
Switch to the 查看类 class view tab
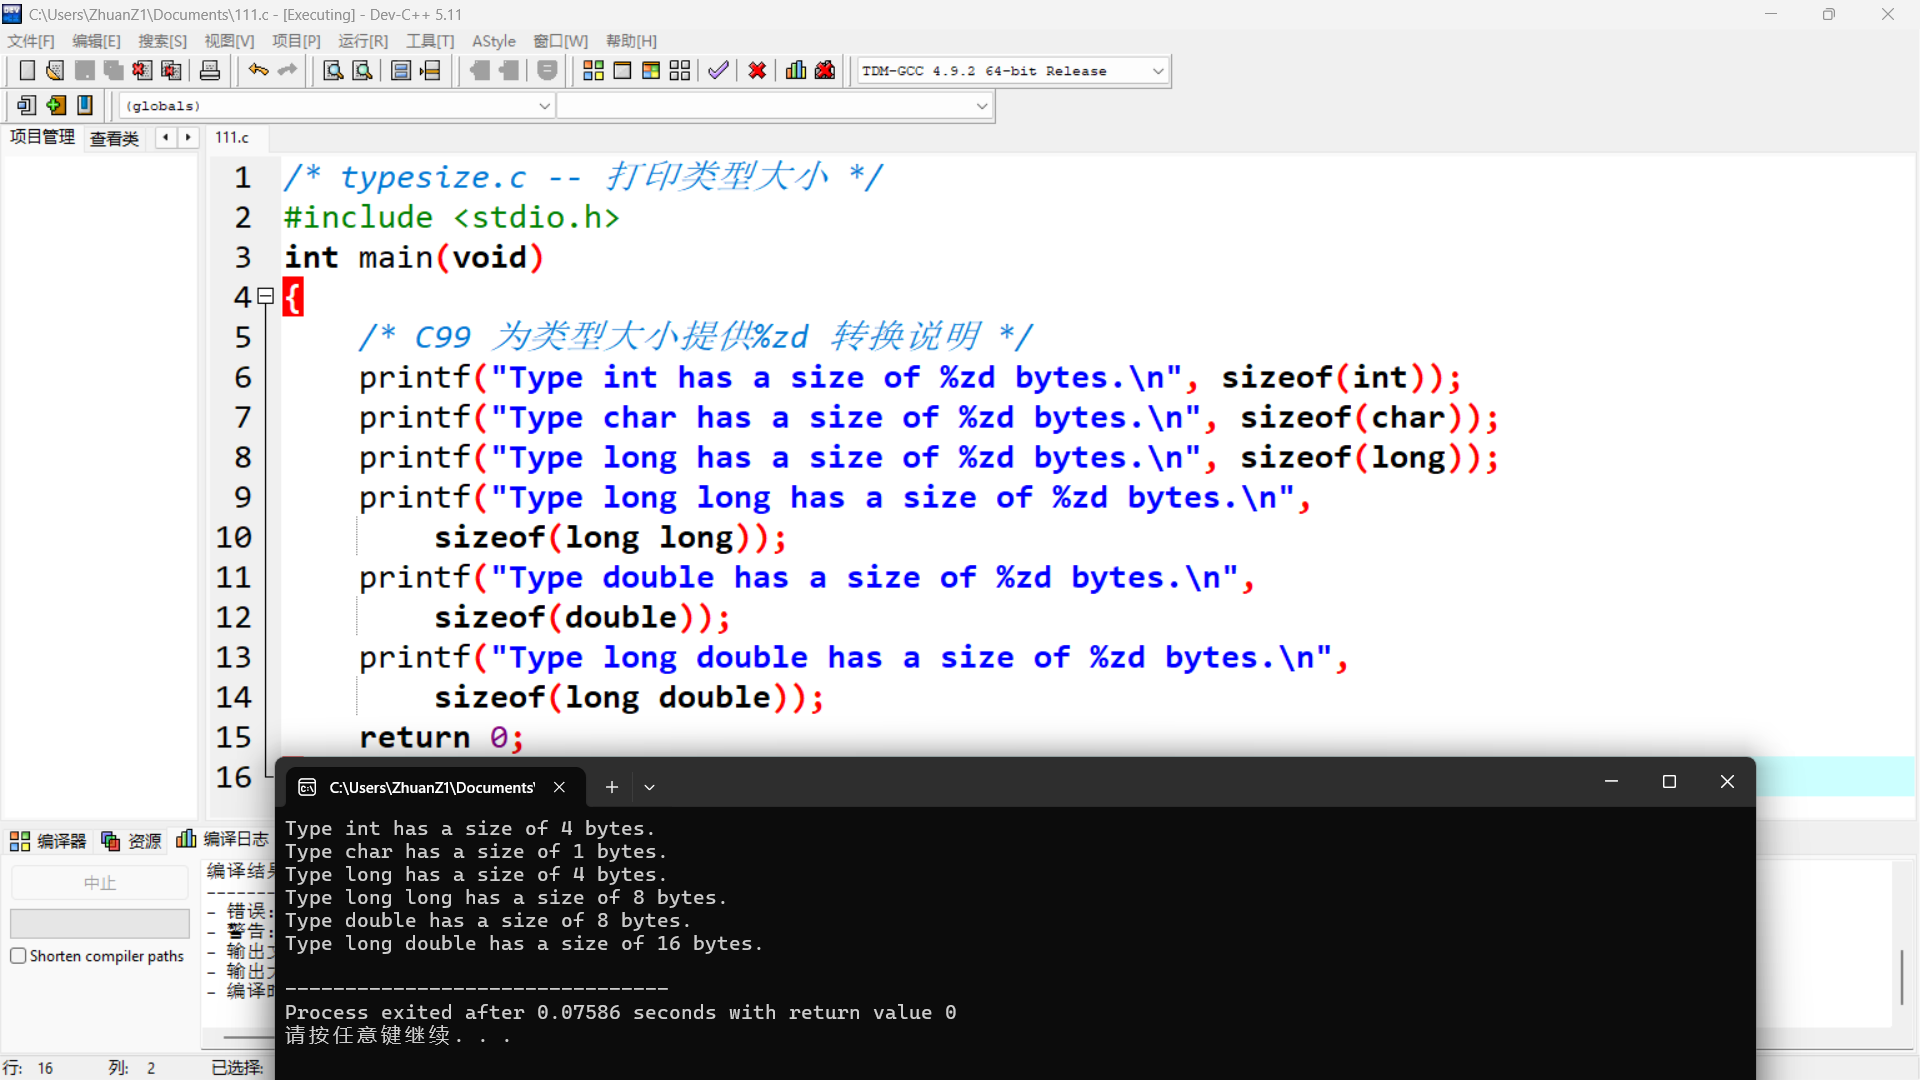pyautogui.click(x=114, y=138)
